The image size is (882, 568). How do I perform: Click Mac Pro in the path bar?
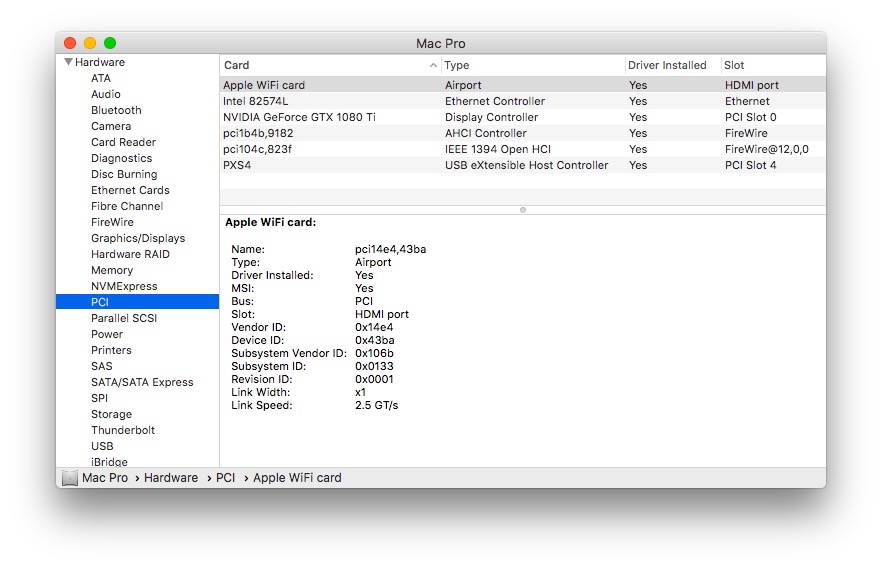tap(105, 478)
